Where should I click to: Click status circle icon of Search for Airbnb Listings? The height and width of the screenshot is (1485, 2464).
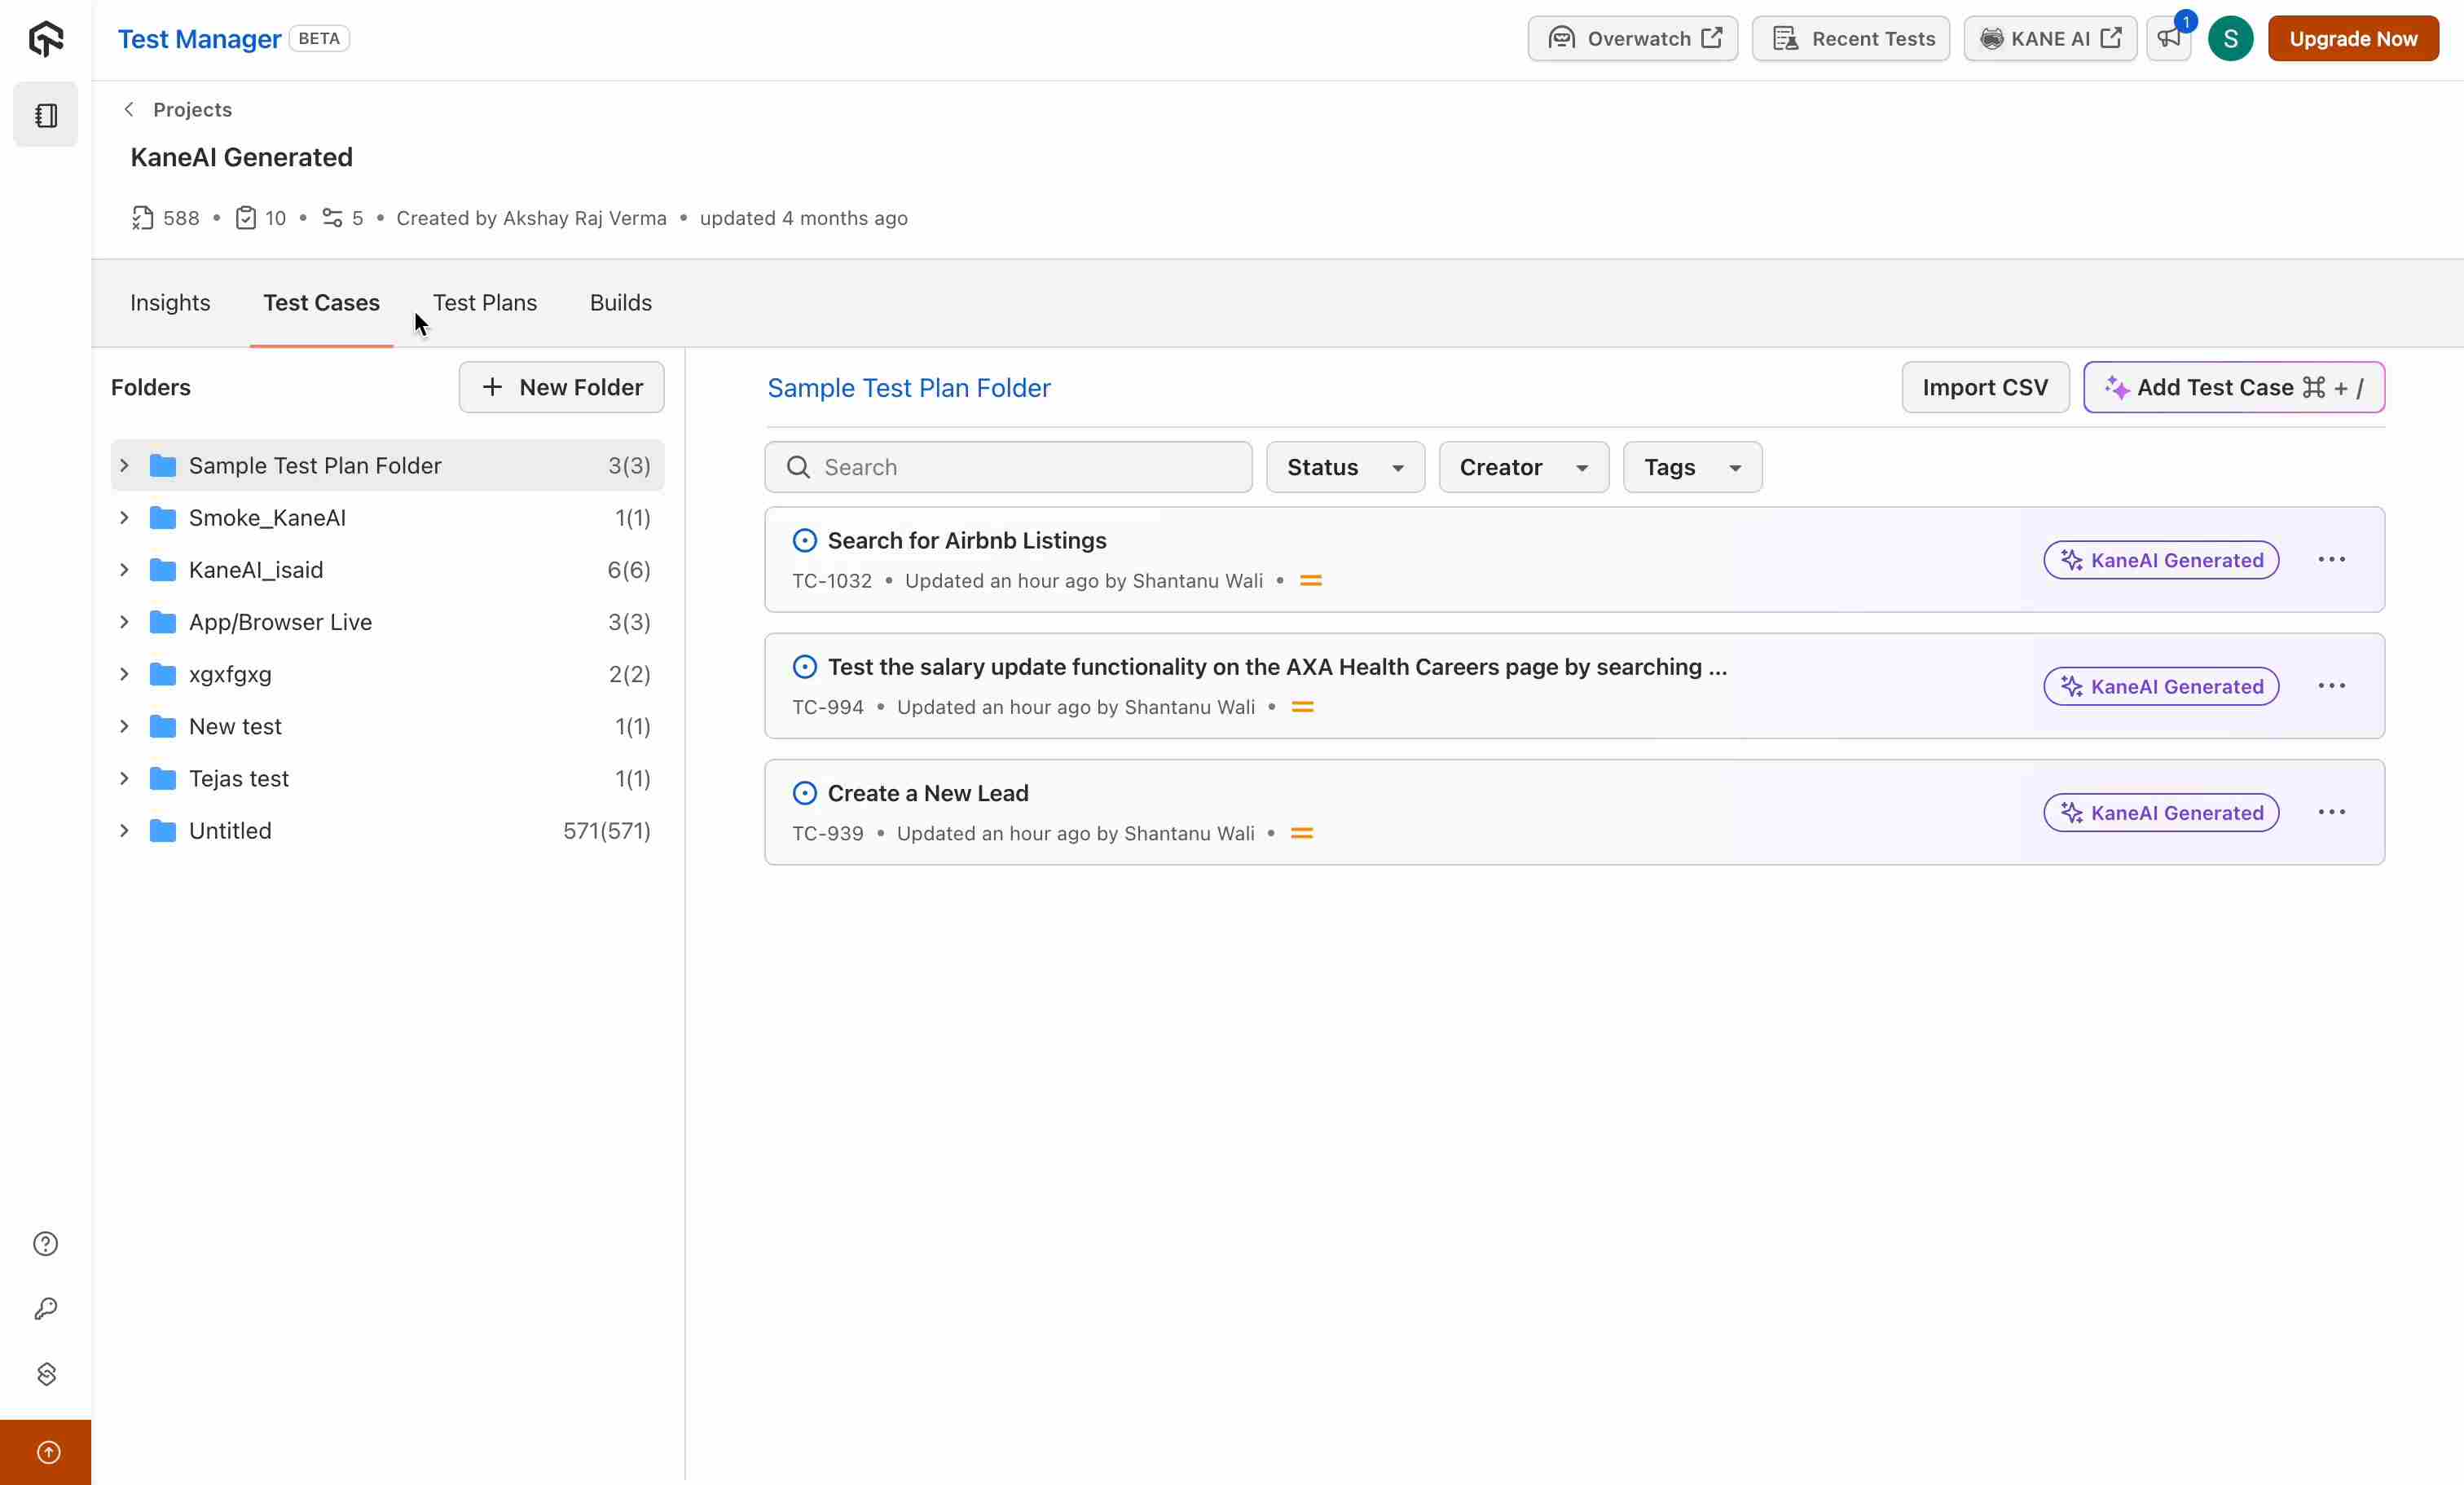(804, 541)
